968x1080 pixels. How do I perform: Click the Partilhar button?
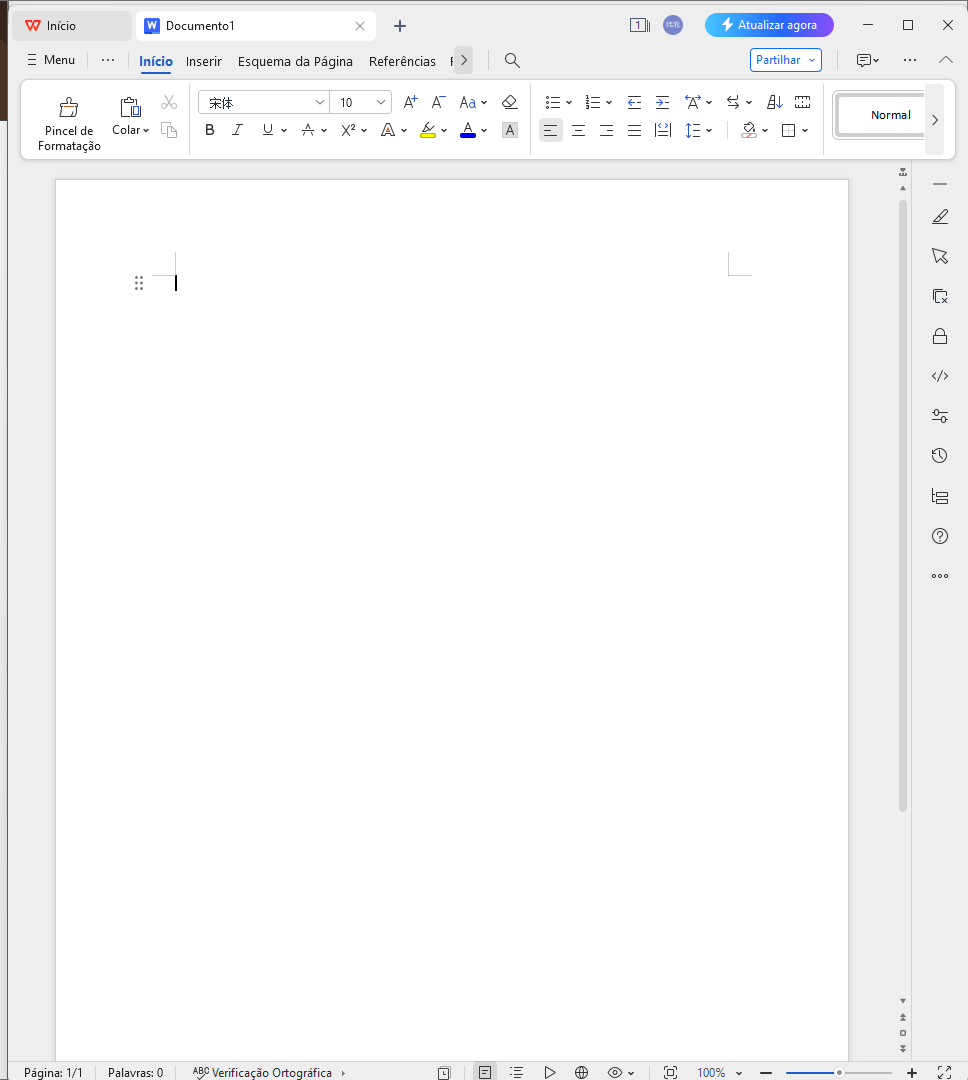[785, 60]
